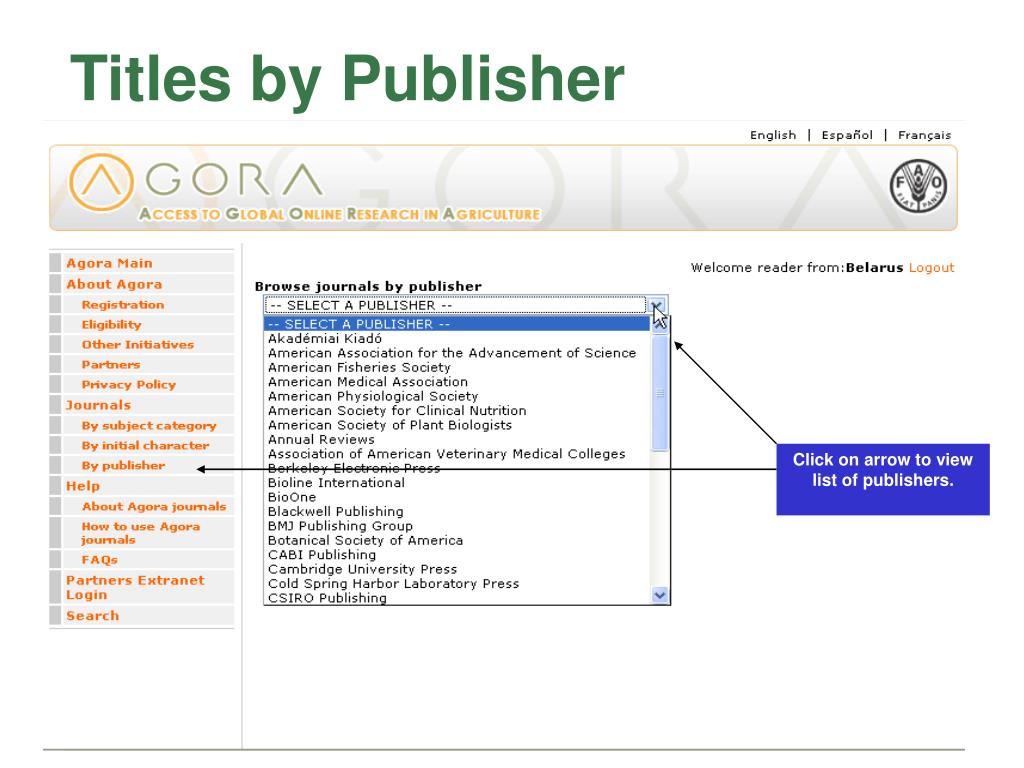Screen dimensions: 1024x768
Task: Switch language to English
Action: coord(773,135)
